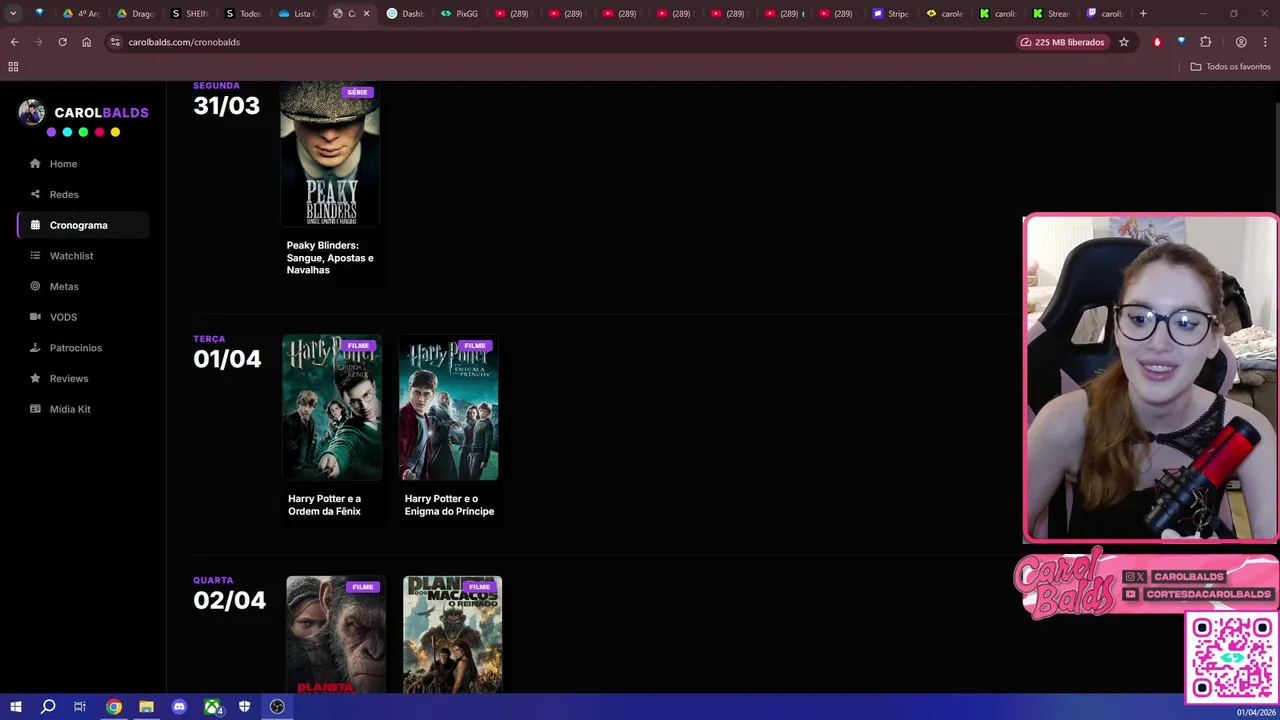This screenshot has width=1280, height=720.
Task: Open the Planeta dos Macacos O Reinado poster
Action: pos(453,634)
